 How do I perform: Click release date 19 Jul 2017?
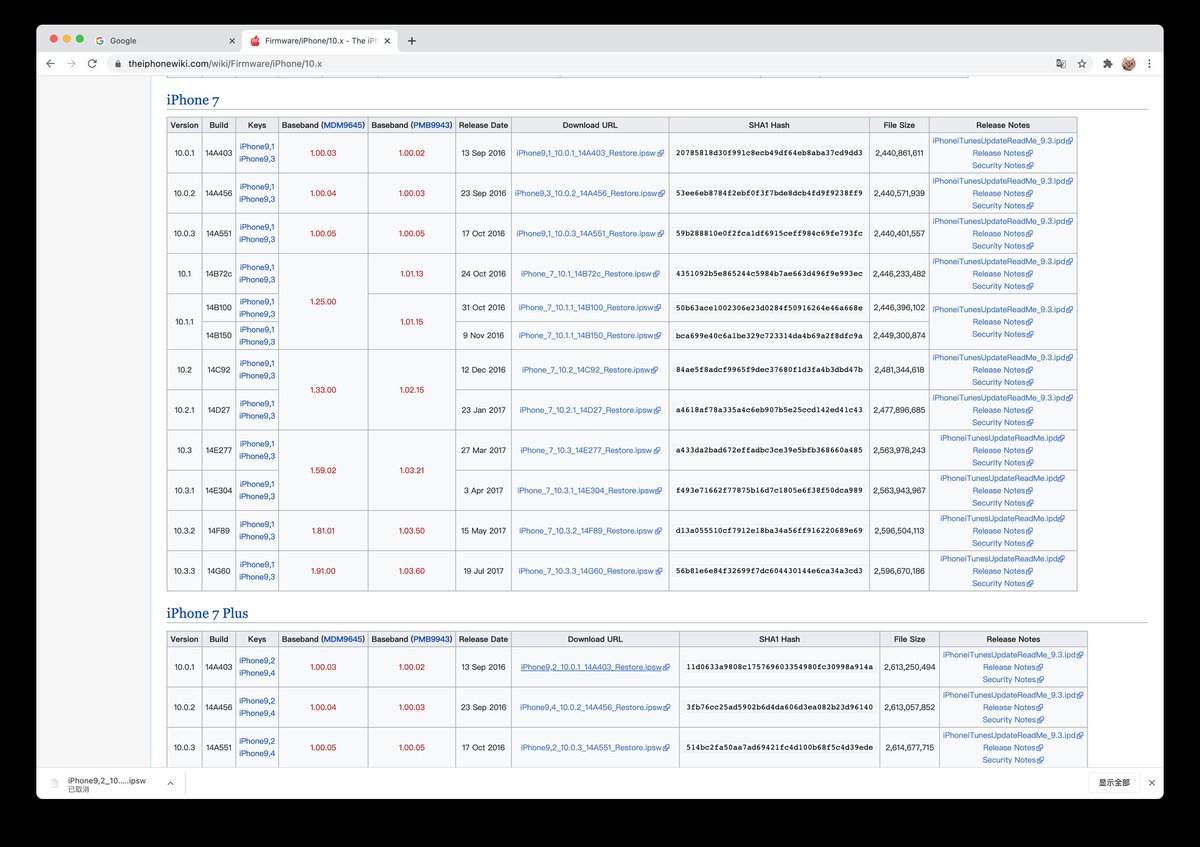pos(483,571)
